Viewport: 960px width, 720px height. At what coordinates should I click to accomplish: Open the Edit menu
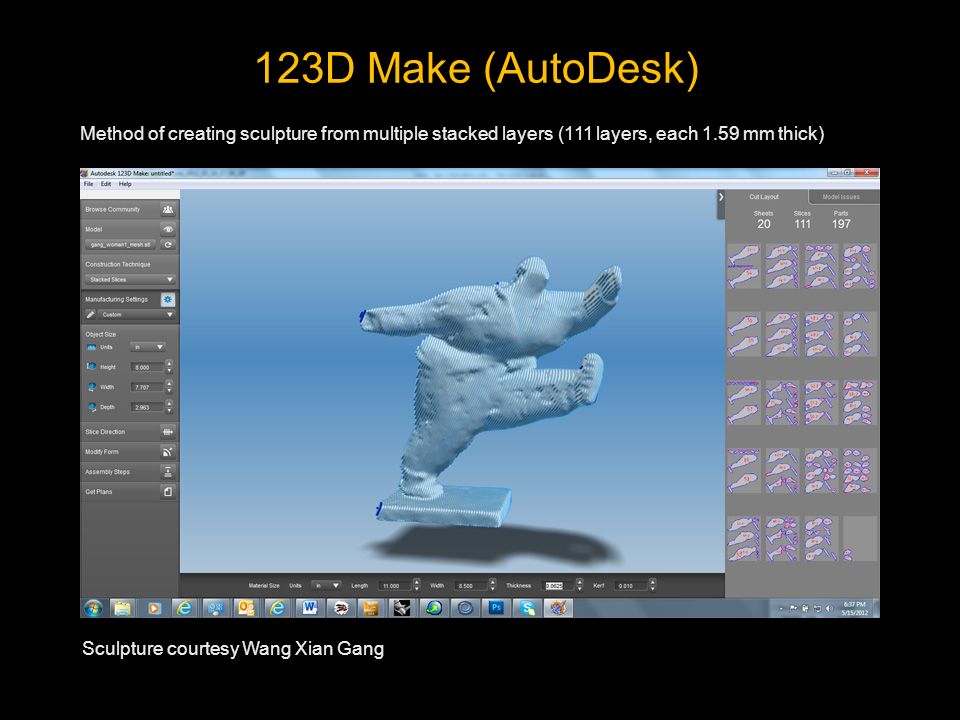pos(106,184)
